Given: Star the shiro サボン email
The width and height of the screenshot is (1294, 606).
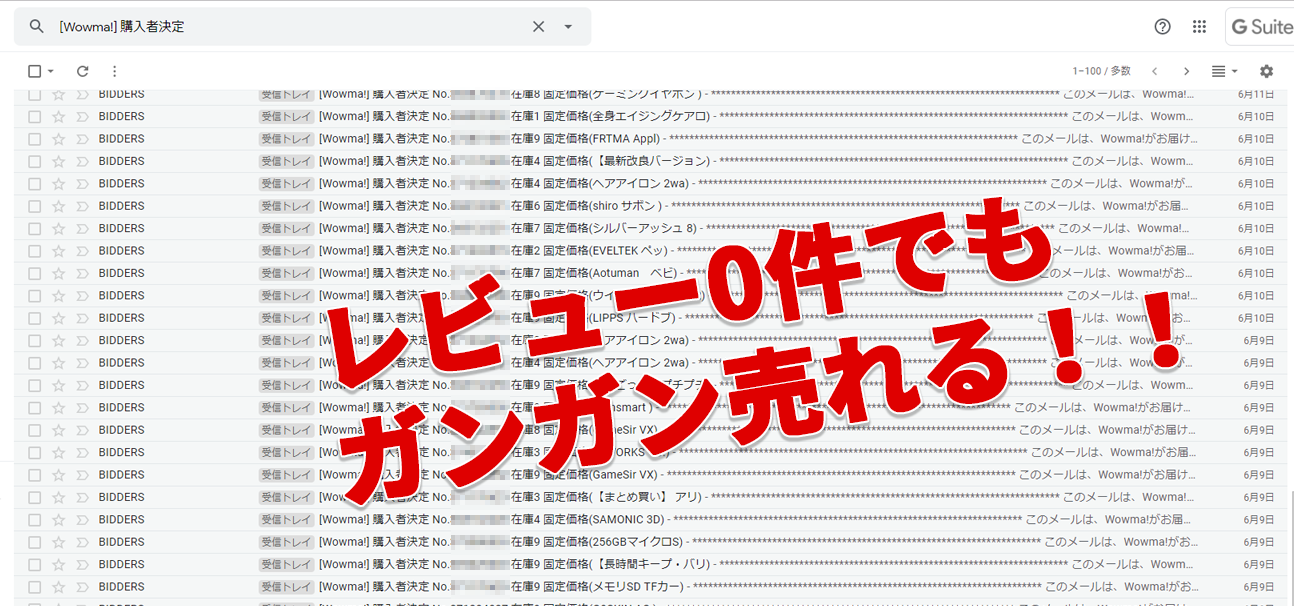Looking at the screenshot, I should tap(58, 206).
